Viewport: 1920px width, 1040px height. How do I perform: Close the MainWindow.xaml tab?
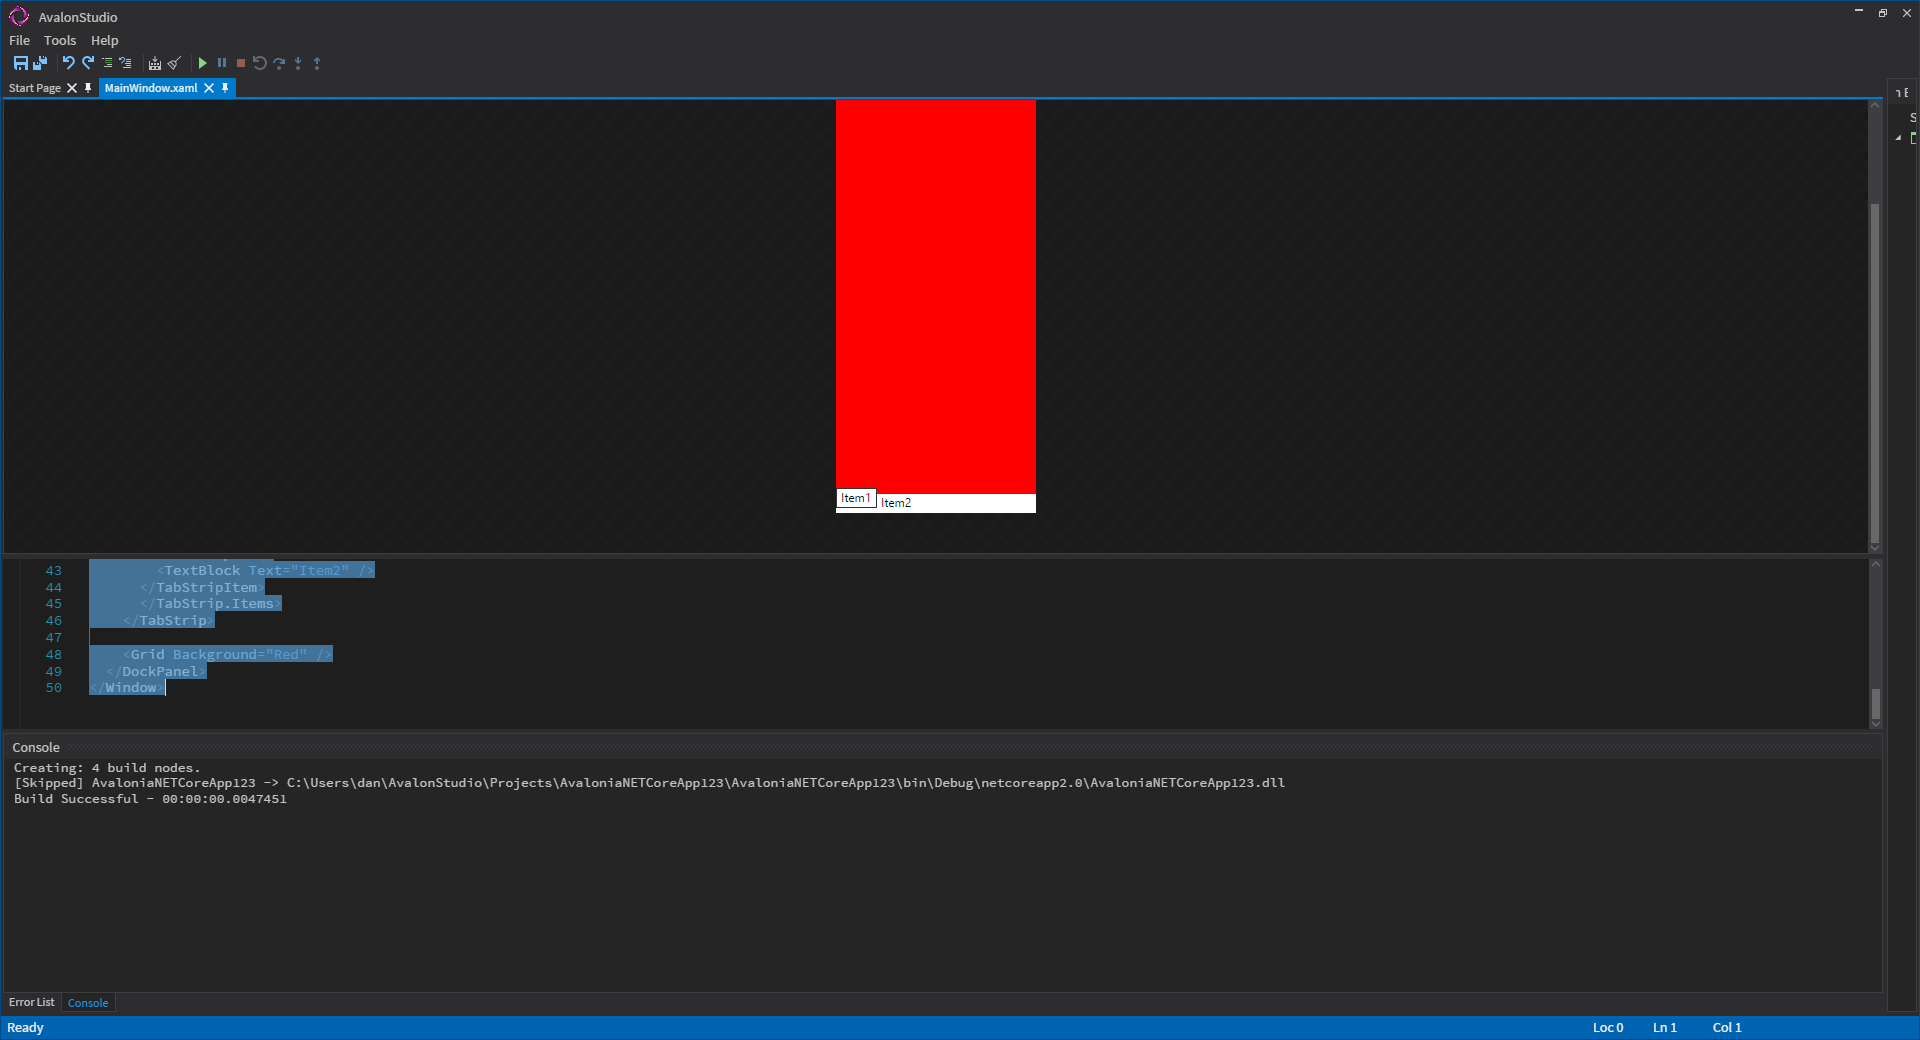tap(209, 88)
